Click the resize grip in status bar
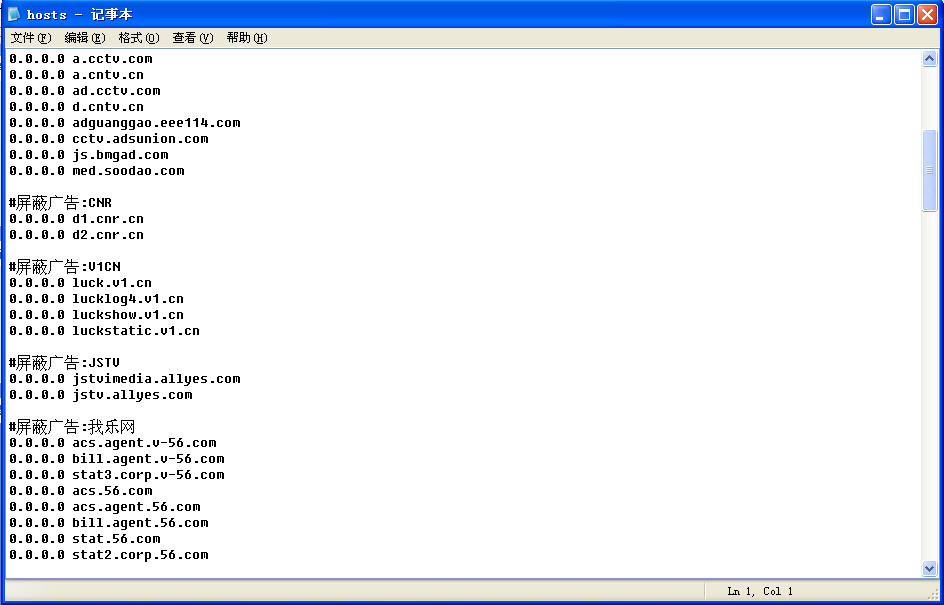 tap(932, 595)
